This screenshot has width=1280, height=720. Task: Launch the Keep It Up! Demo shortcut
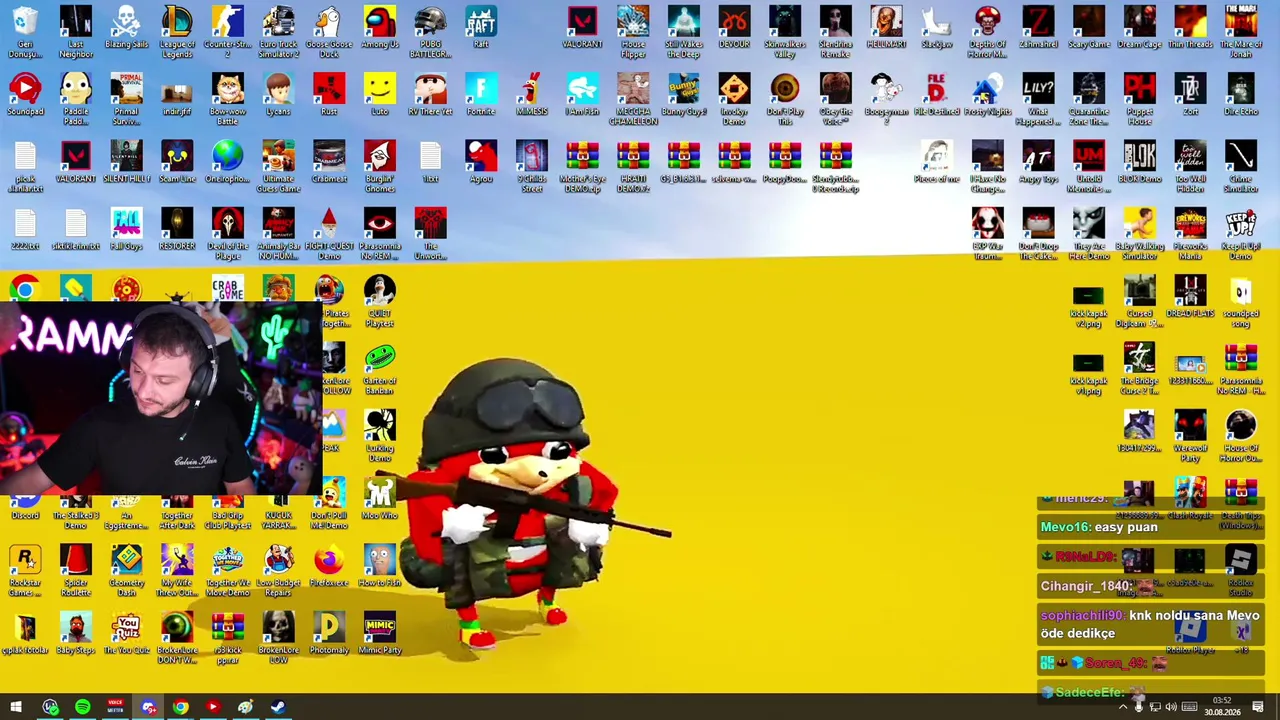click(1241, 233)
